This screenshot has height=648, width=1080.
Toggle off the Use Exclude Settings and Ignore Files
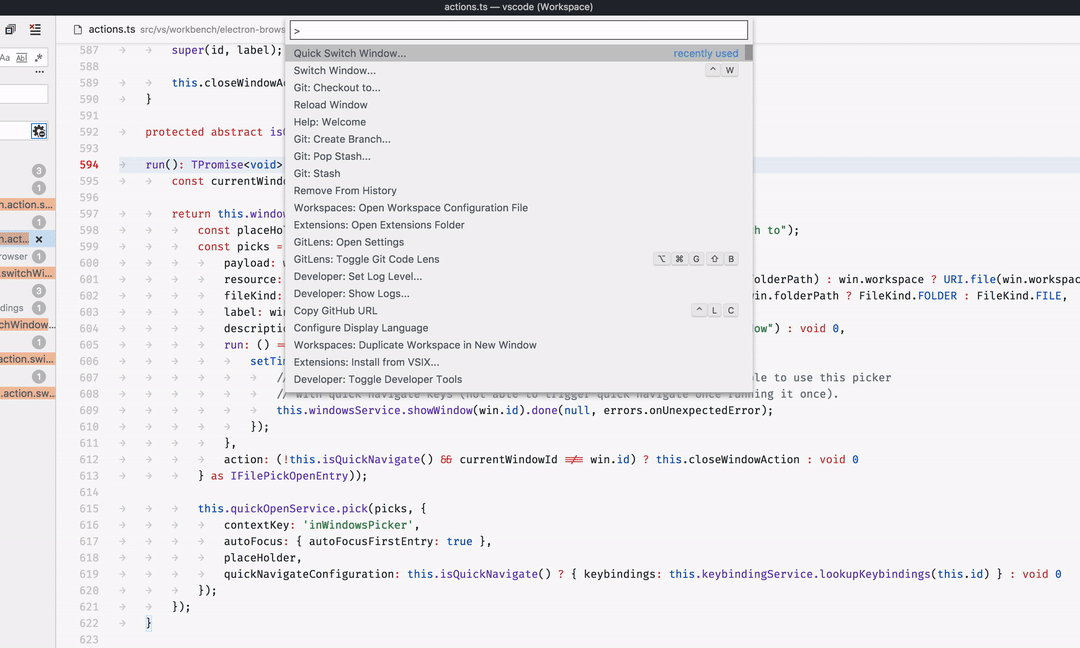[39, 130]
